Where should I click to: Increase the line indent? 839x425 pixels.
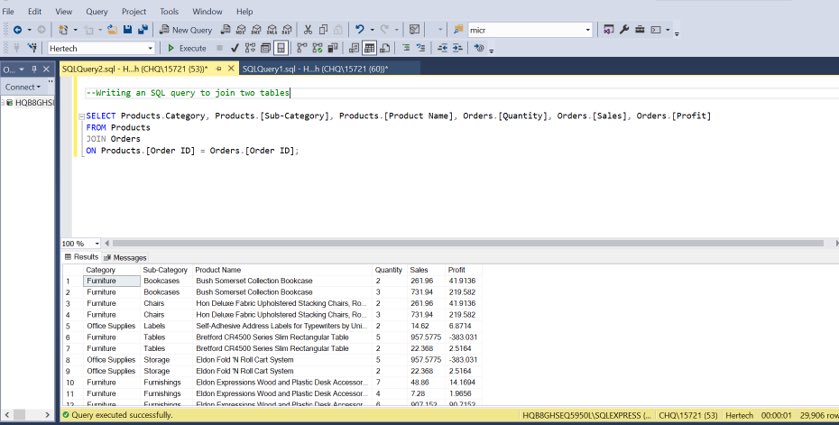point(457,48)
